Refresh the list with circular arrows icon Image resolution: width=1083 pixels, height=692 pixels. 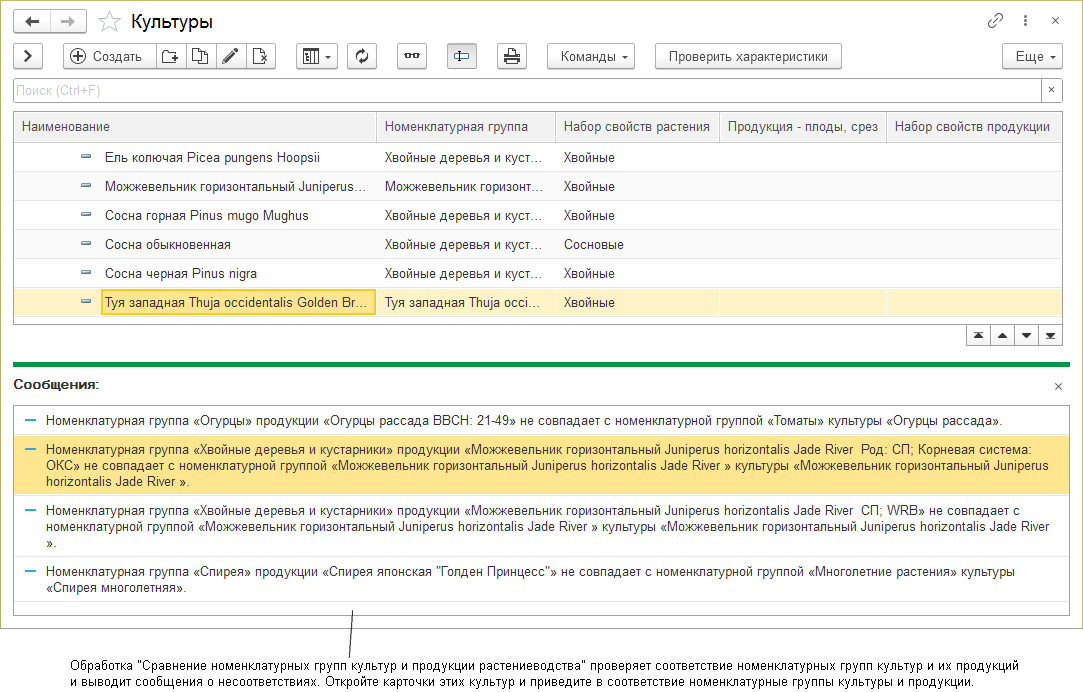[x=361, y=56]
